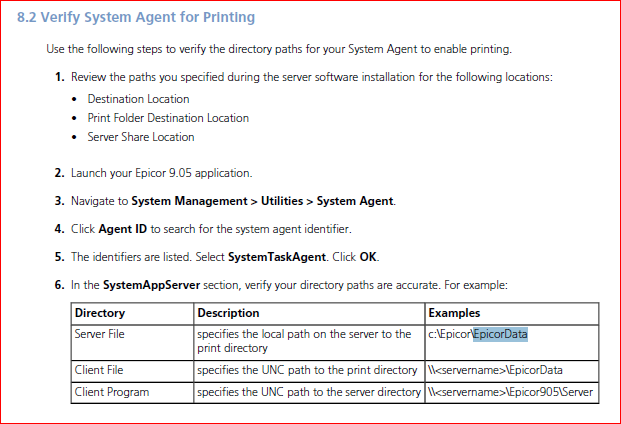Click the 'Print Folder Destination Location' bullet
This screenshot has height=424, width=621.
tap(168, 118)
